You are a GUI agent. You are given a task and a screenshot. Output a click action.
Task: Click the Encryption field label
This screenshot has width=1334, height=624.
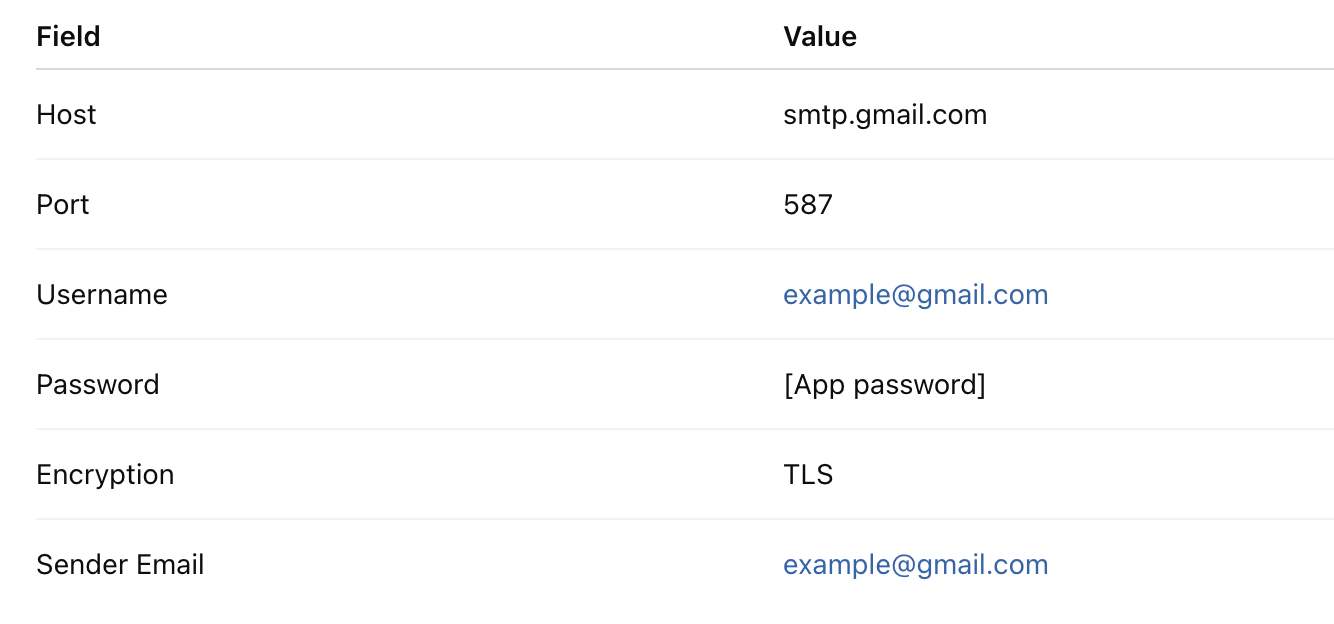pyautogui.click(x=105, y=476)
